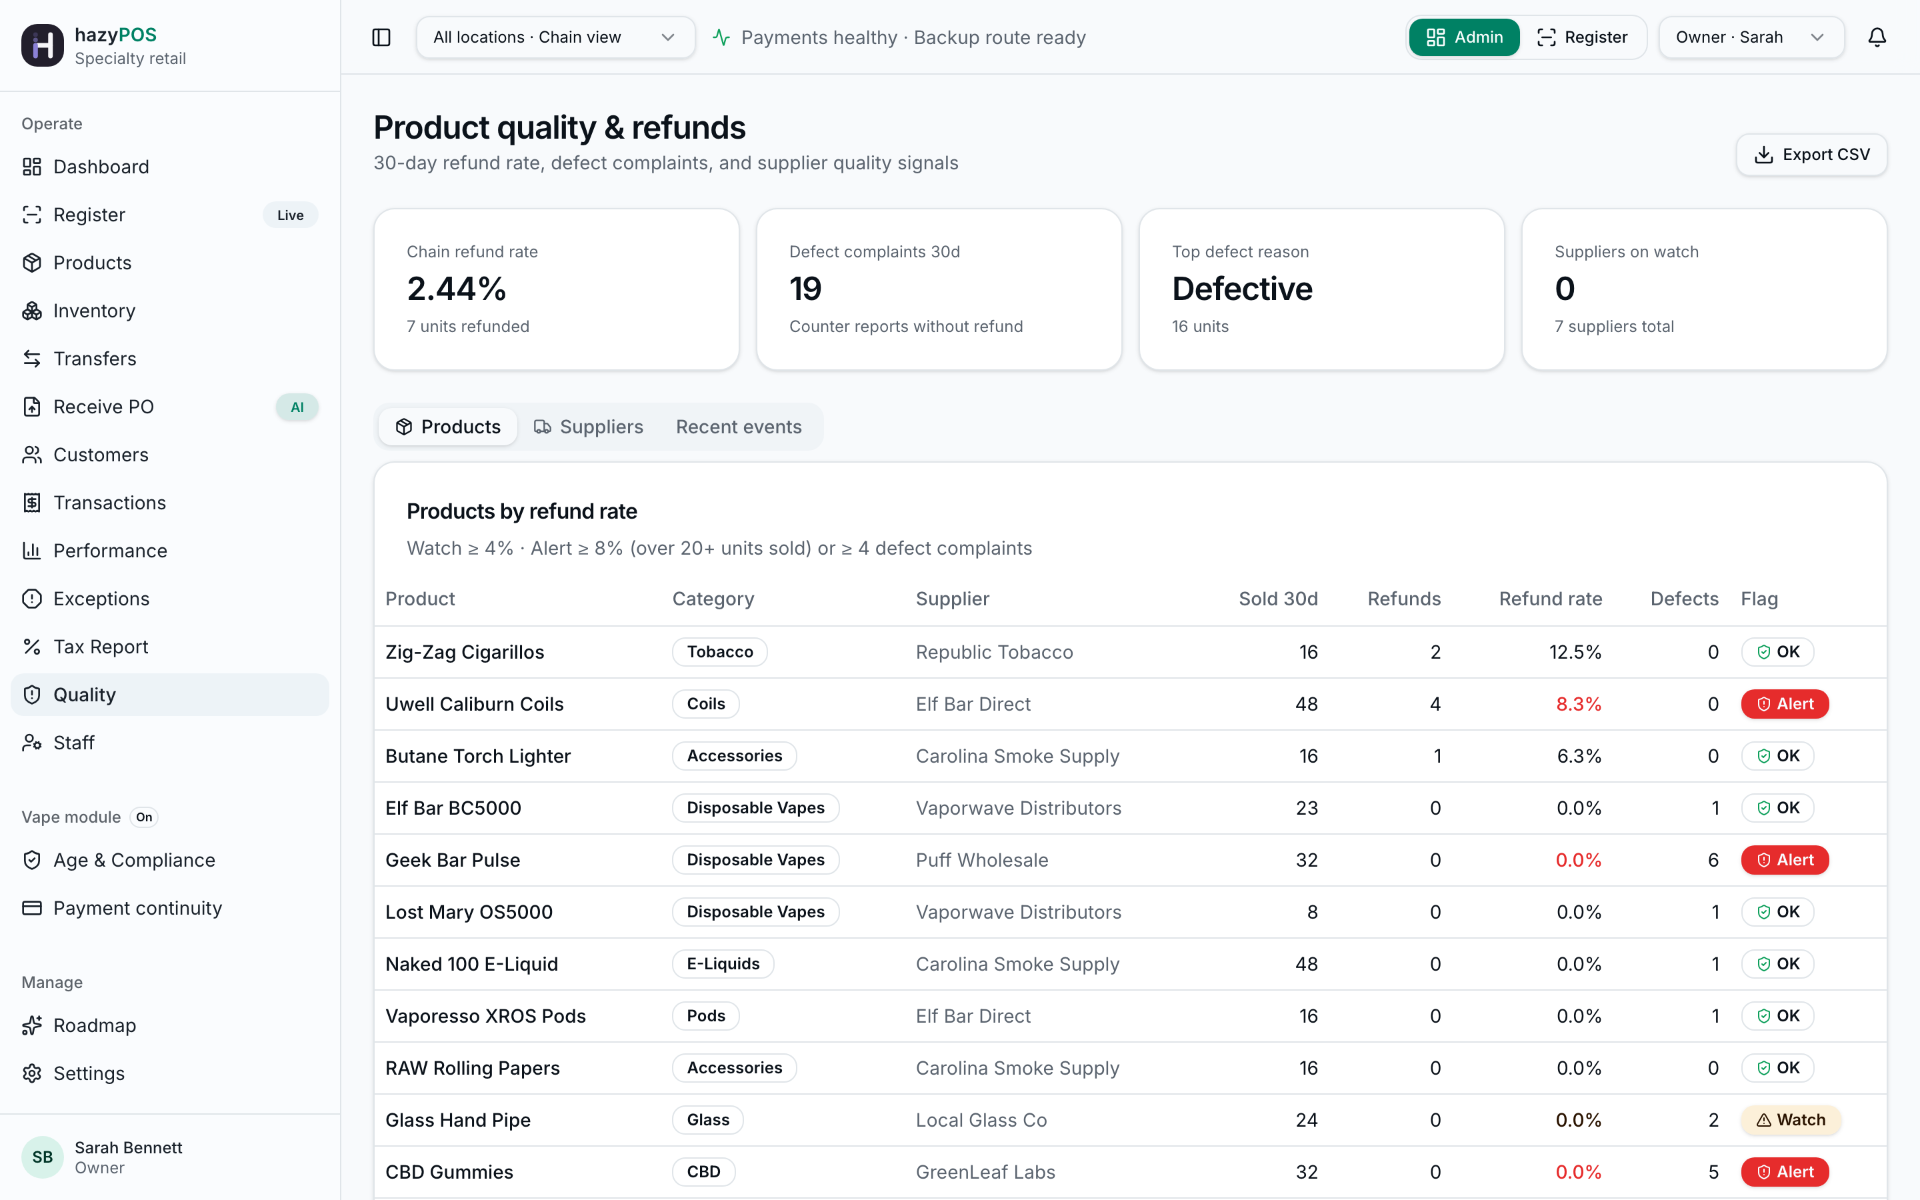Click the Suppliers tab truck icon
Image resolution: width=1920 pixels, height=1200 pixels.
click(543, 427)
